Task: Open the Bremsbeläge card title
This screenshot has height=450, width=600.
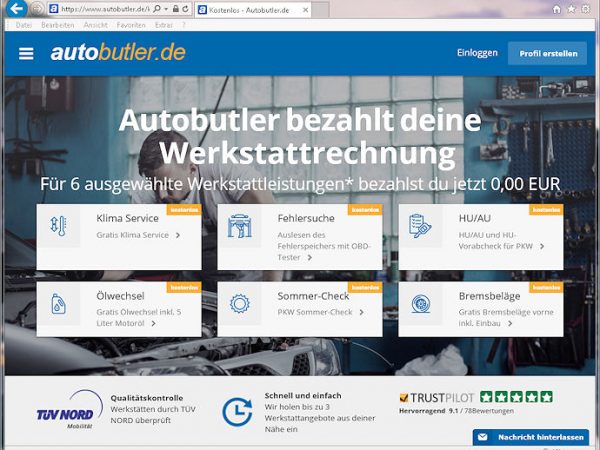Action: pos(489,296)
